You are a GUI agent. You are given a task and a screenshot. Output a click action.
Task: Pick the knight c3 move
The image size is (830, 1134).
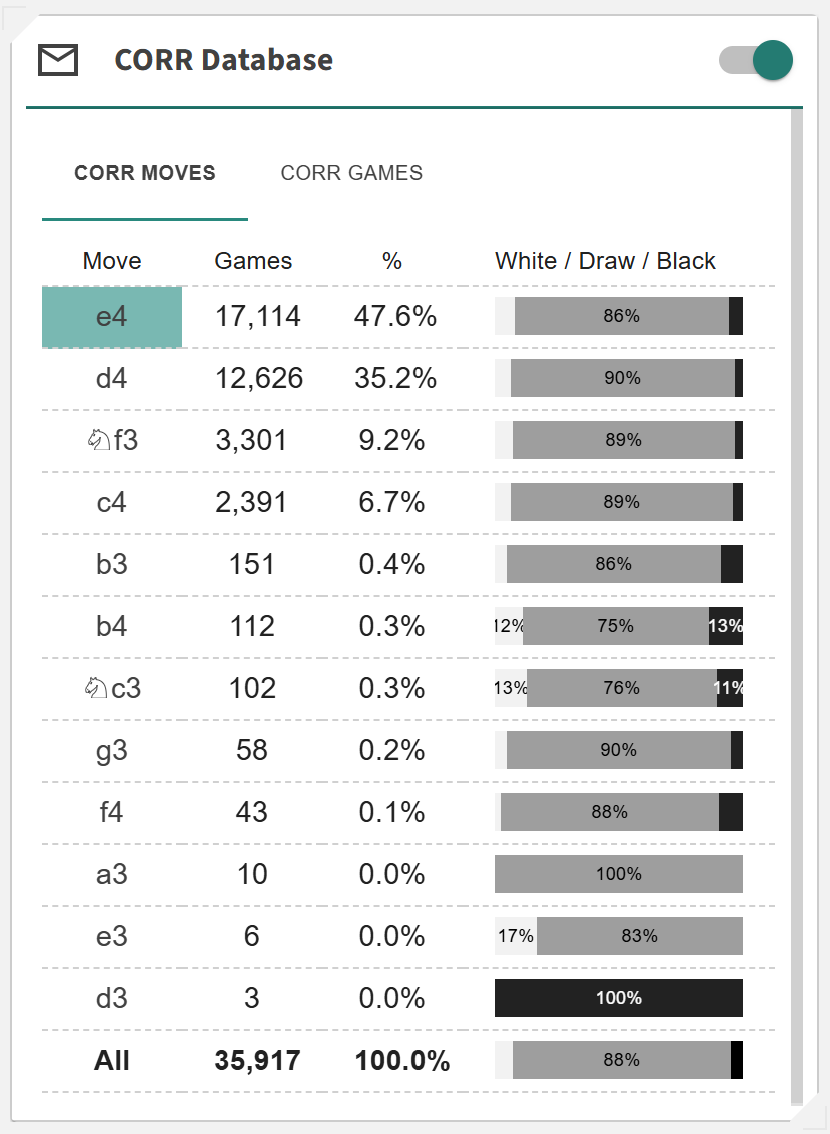pos(112,689)
